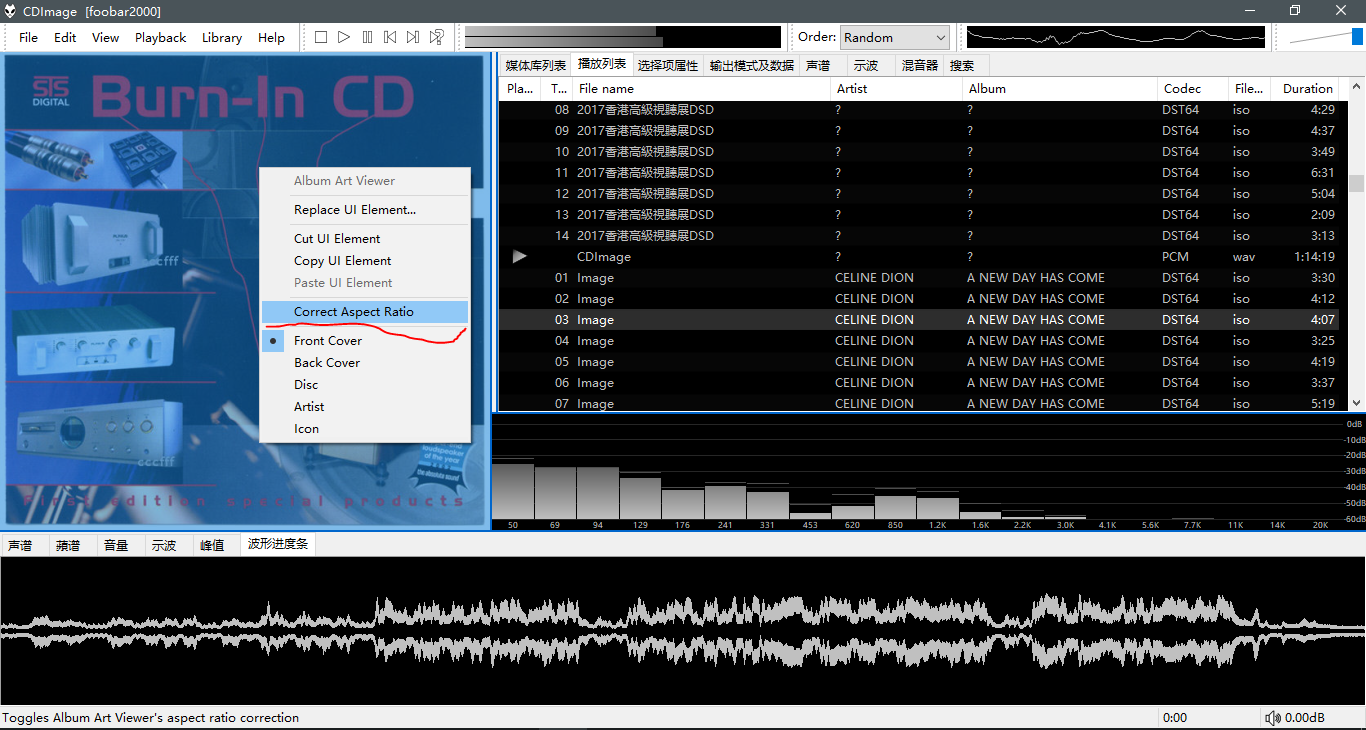Click the Artist column header
Viewport: 1366px width, 730px height.
pyautogui.click(x=851, y=88)
